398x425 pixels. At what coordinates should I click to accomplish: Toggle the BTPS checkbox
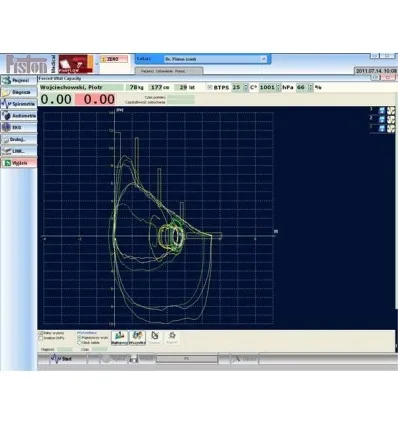click(210, 87)
